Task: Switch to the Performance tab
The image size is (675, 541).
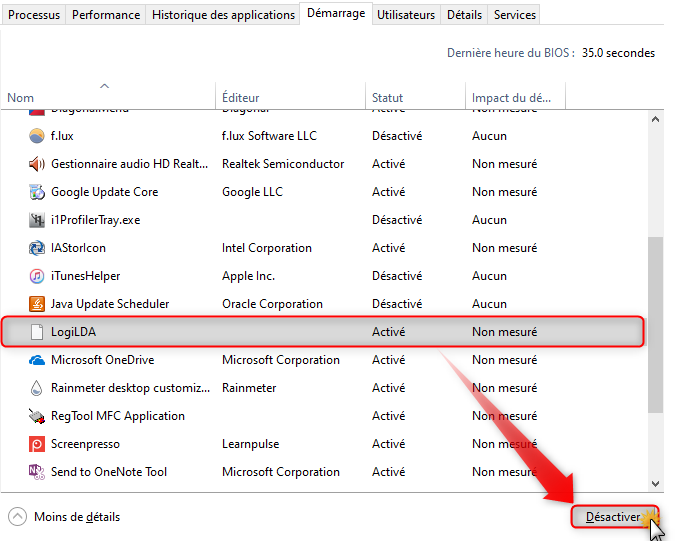Action: pos(106,15)
